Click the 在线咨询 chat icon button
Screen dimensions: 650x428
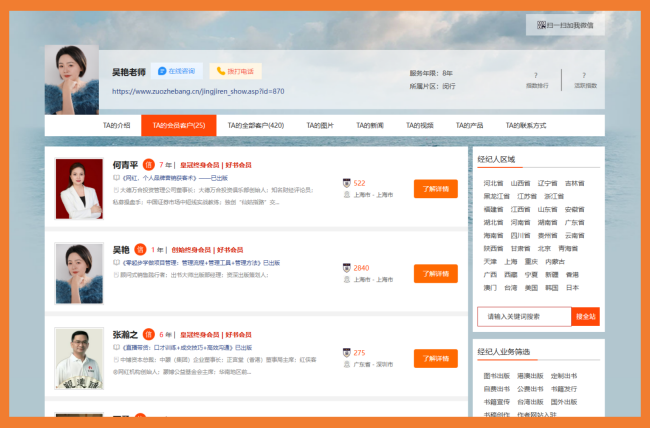(178, 71)
